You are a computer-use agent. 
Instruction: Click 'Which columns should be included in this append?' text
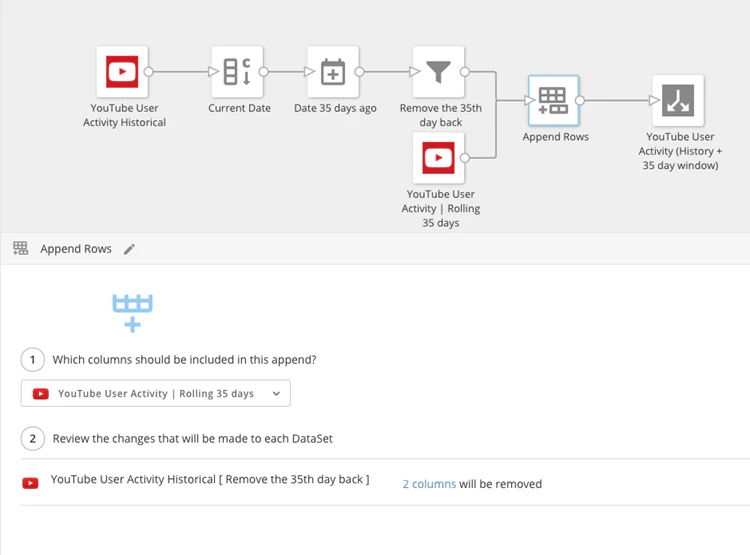184,360
